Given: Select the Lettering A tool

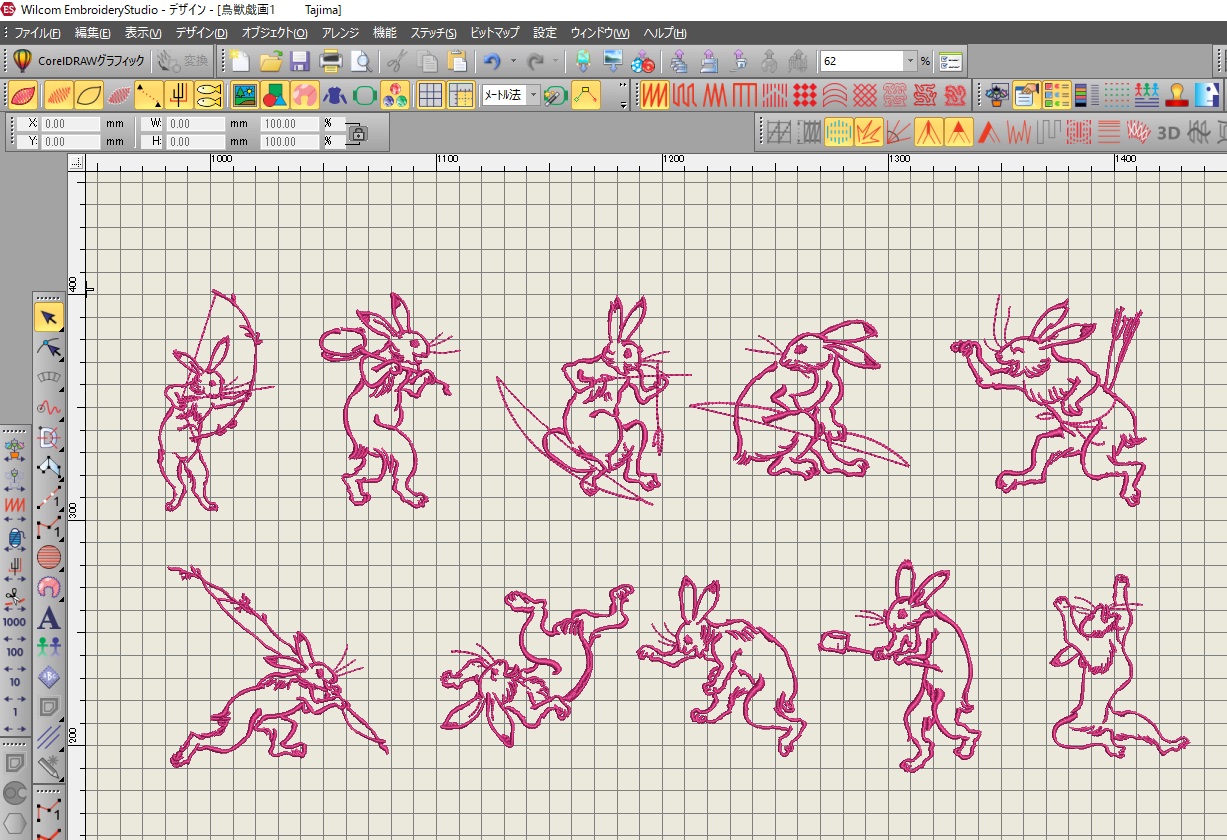Looking at the screenshot, I should pos(48,618).
